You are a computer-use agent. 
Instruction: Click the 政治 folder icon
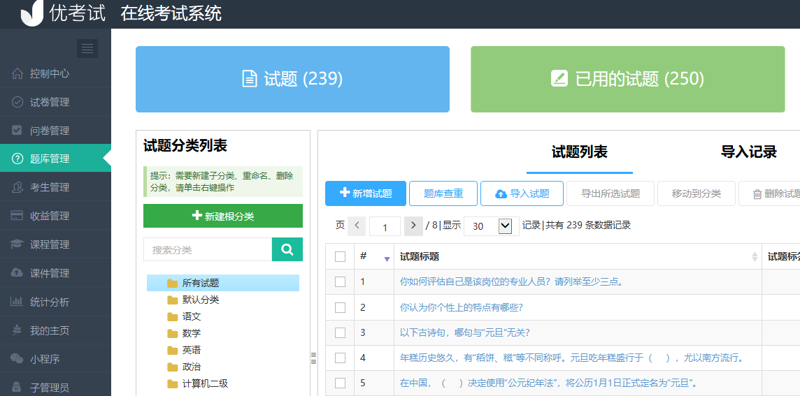click(x=172, y=367)
